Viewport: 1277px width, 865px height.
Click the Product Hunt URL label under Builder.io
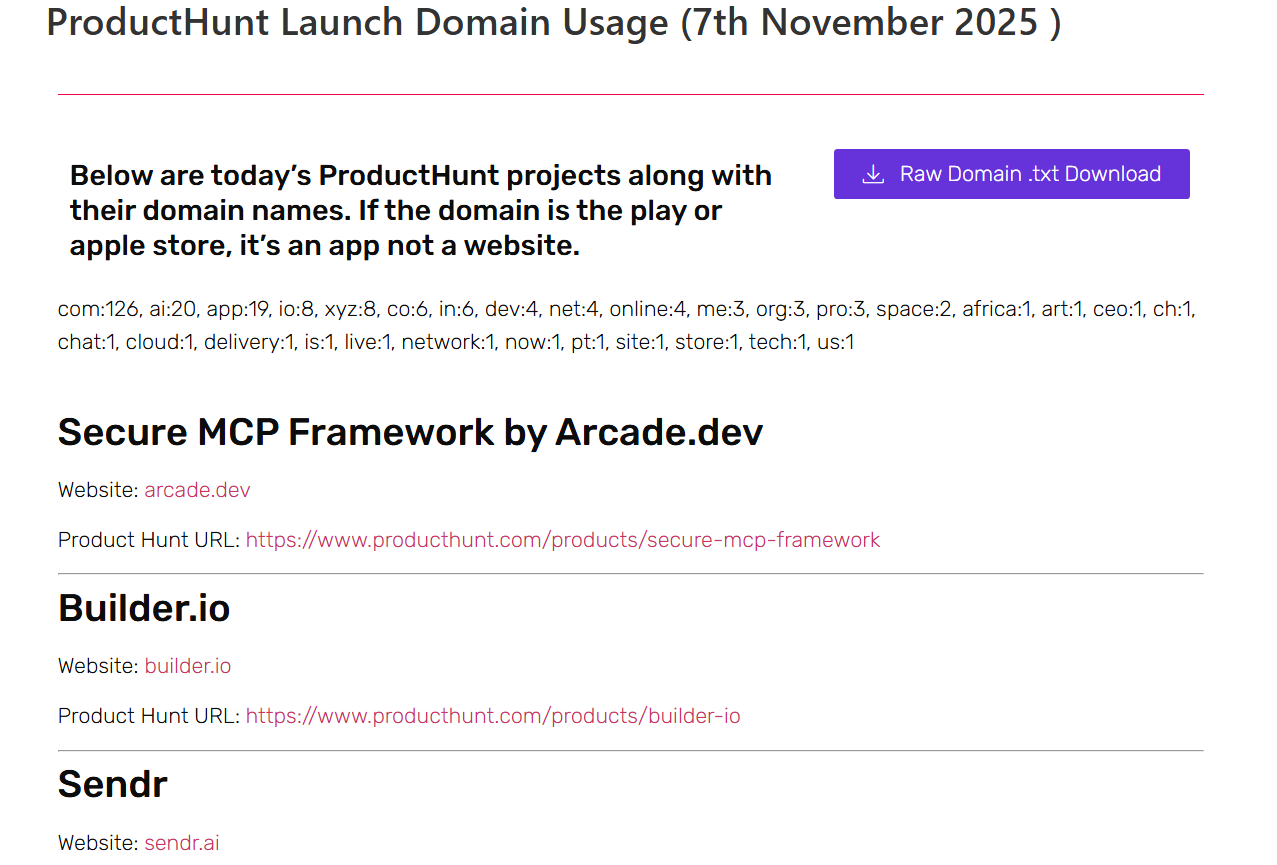147,716
